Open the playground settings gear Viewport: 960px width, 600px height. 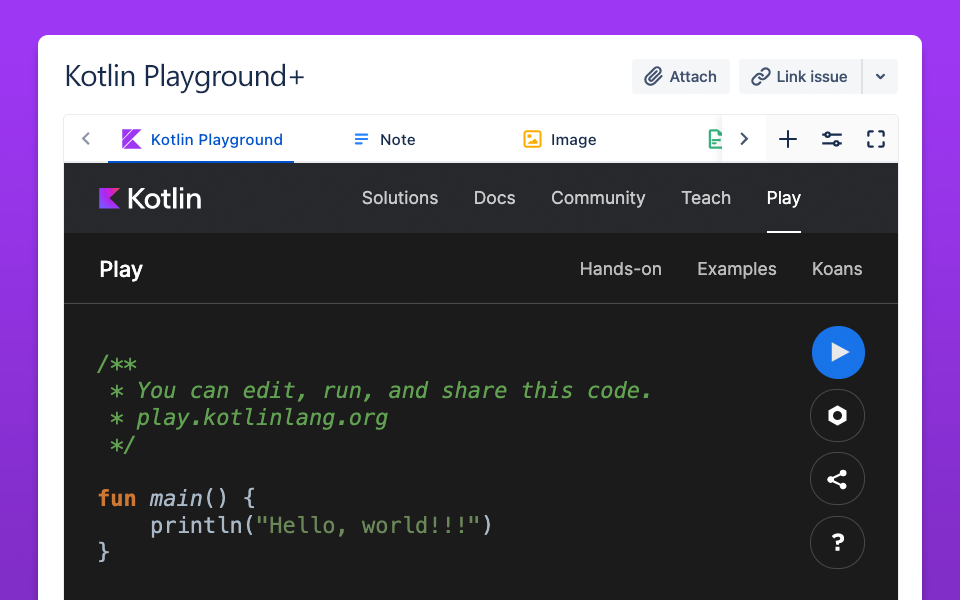click(837, 415)
